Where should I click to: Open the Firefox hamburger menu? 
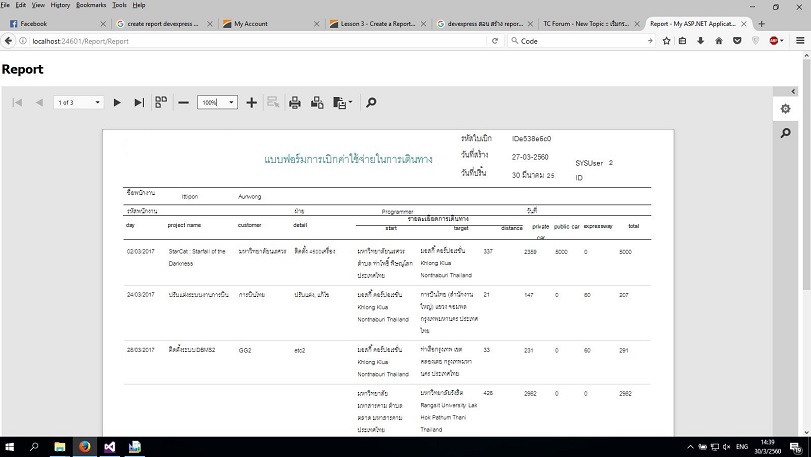click(800, 41)
